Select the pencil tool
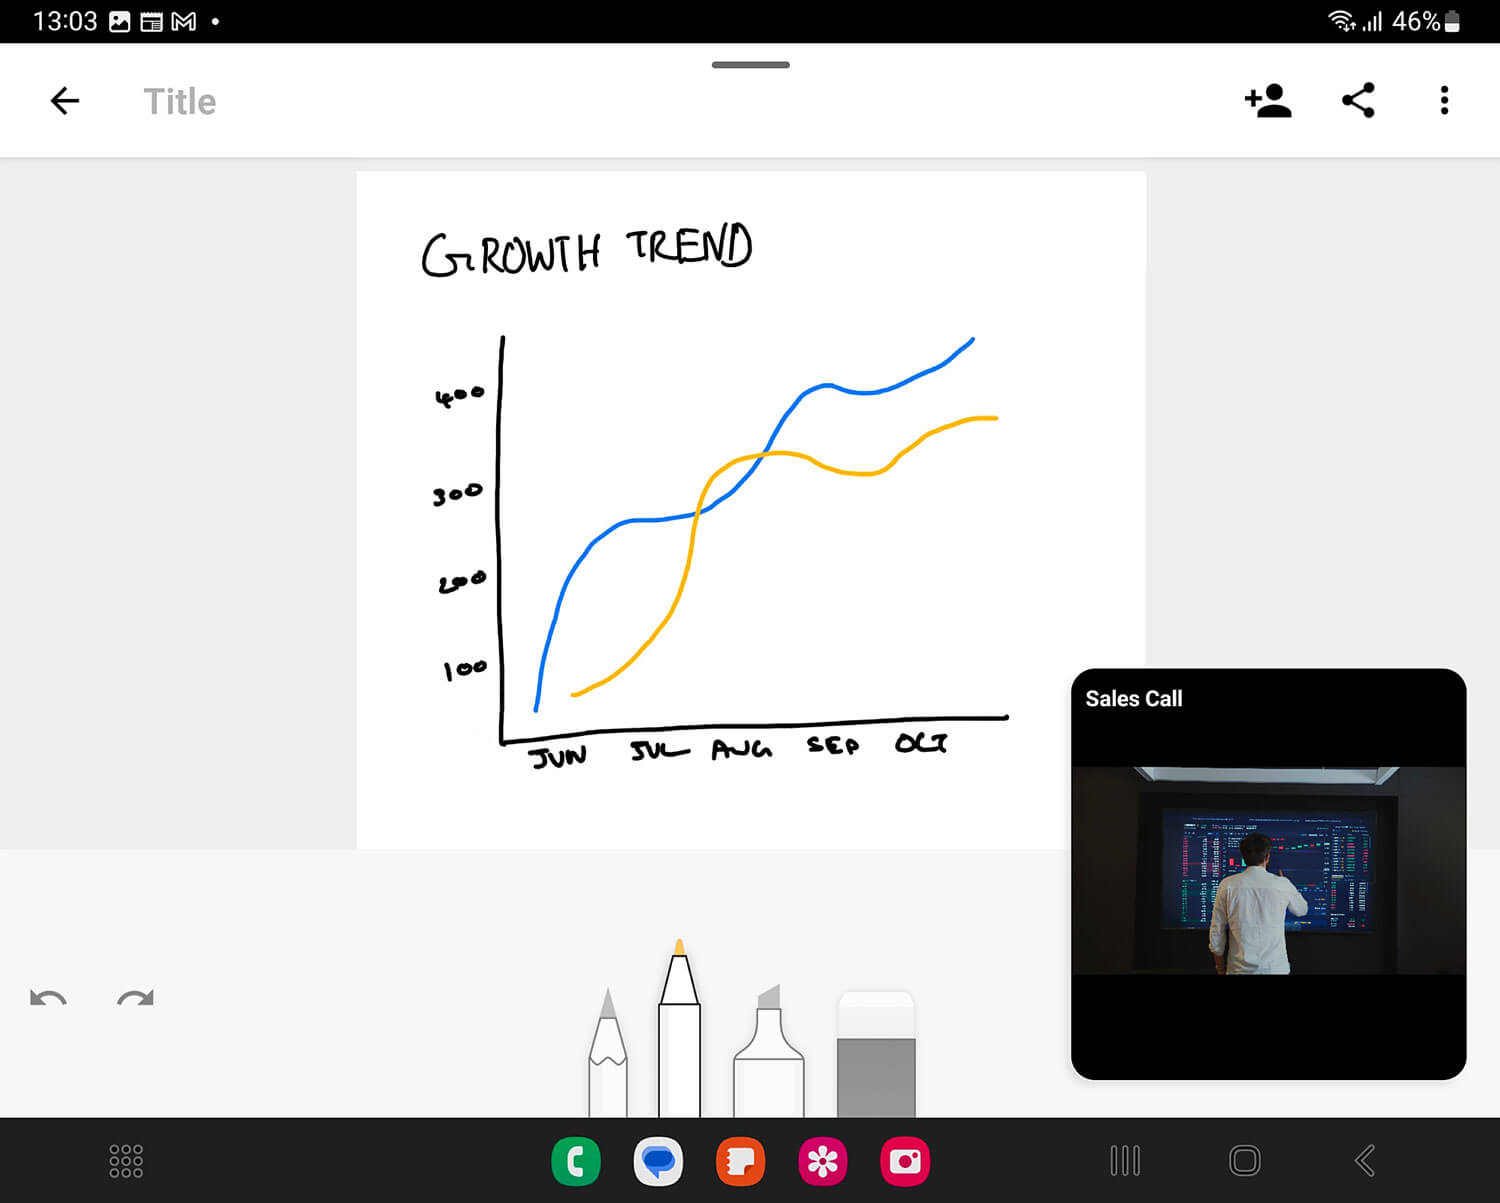This screenshot has height=1203, width=1500. (608, 1052)
